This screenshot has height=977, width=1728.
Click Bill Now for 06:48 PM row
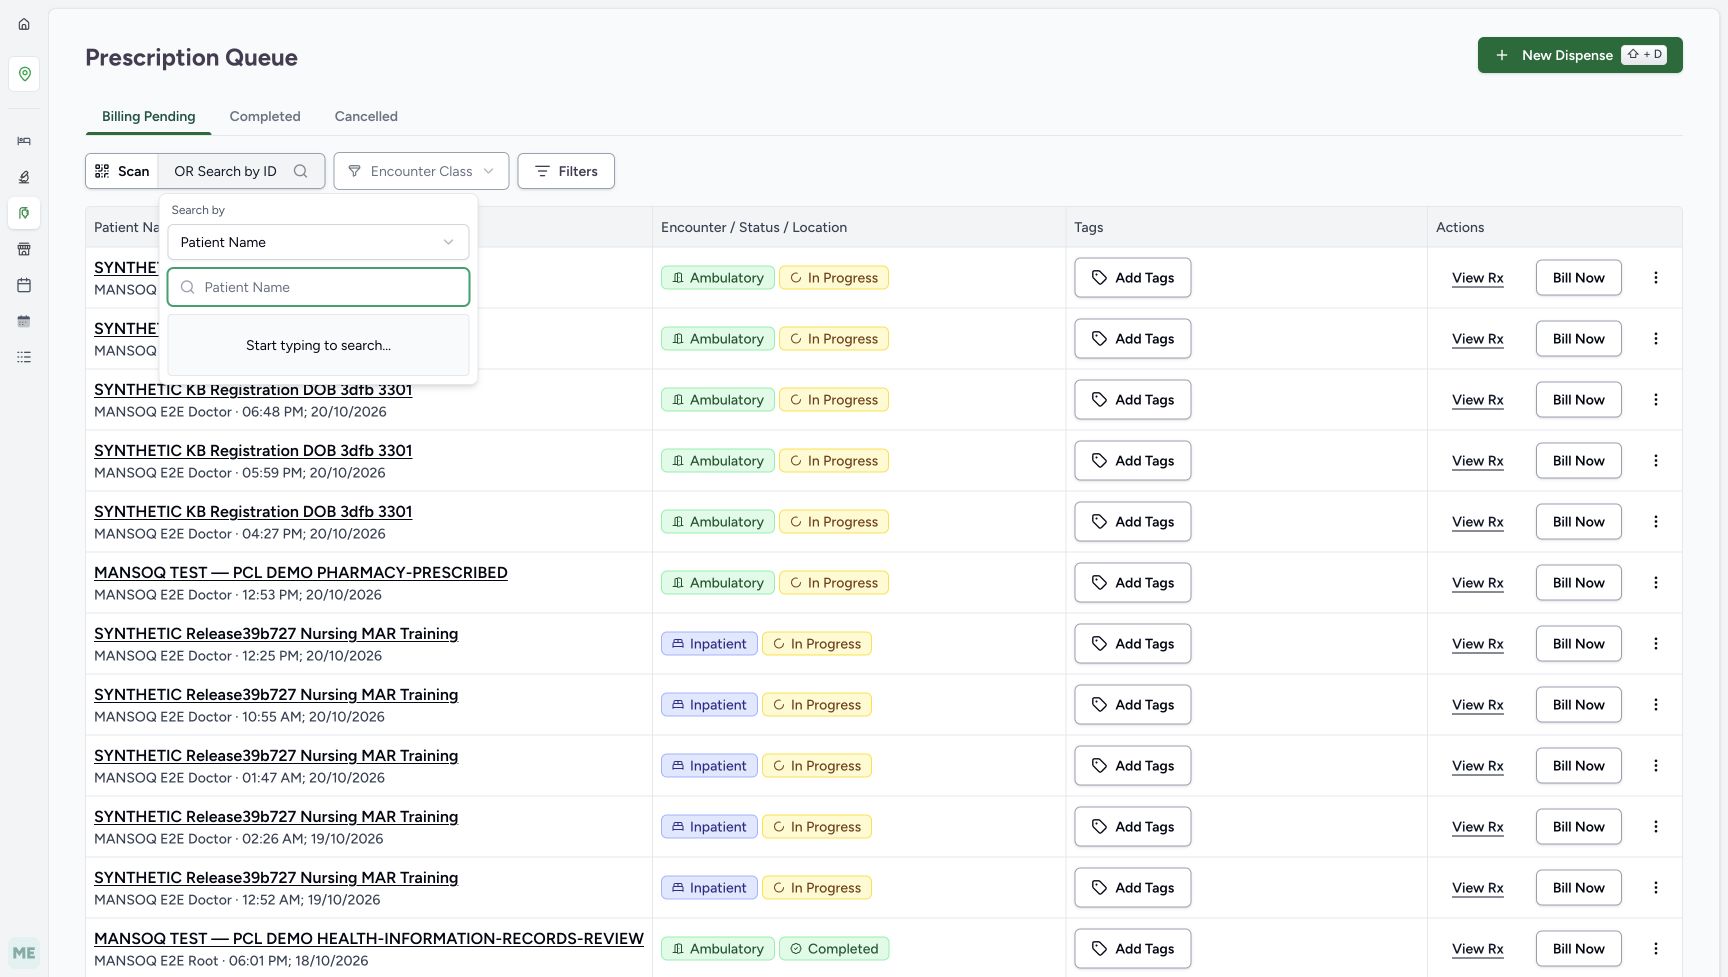click(x=1578, y=400)
